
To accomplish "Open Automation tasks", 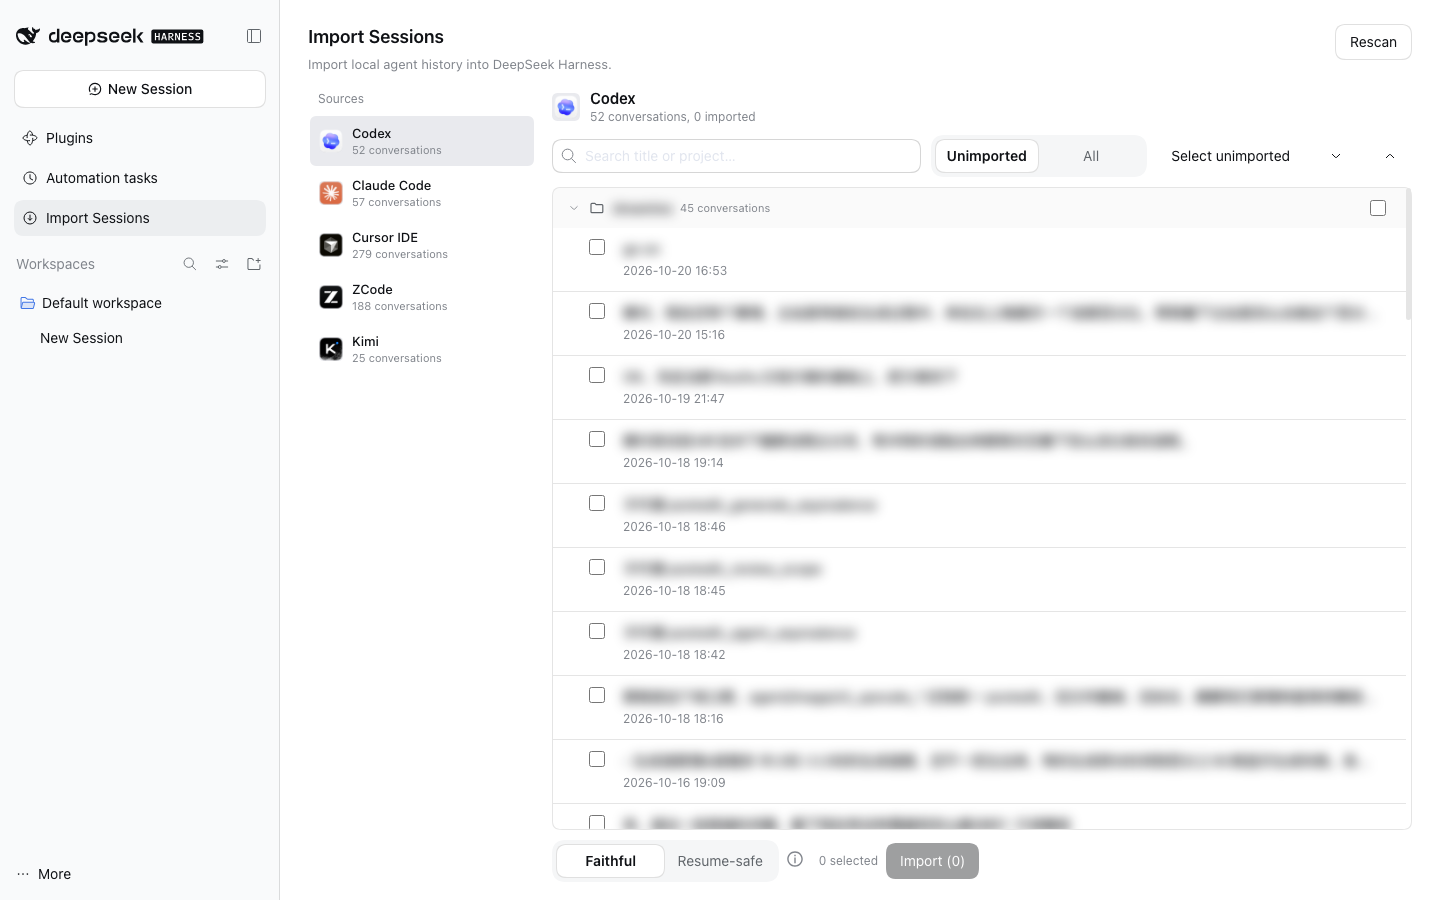I will (140, 178).
